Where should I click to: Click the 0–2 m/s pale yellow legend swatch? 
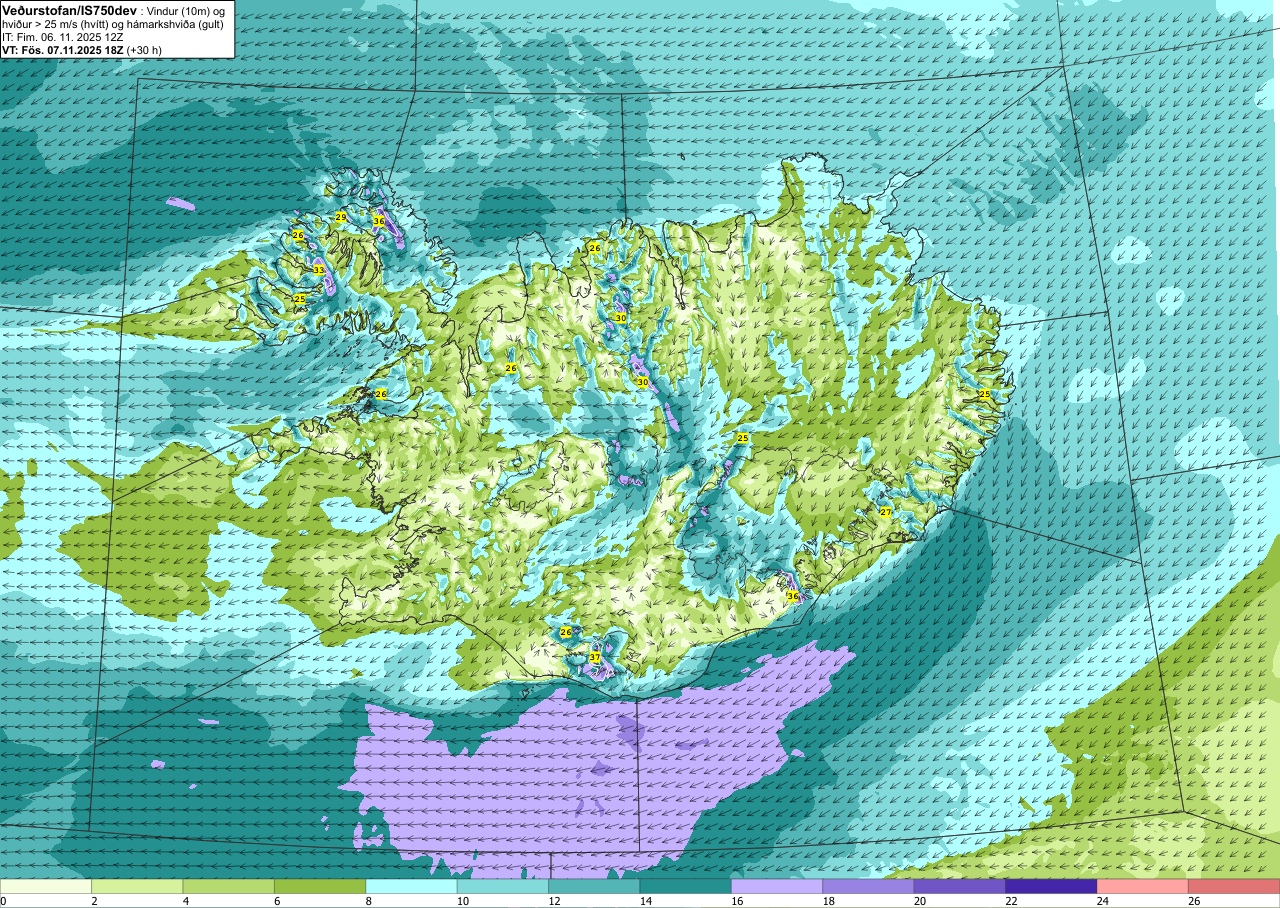[x=46, y=886]
